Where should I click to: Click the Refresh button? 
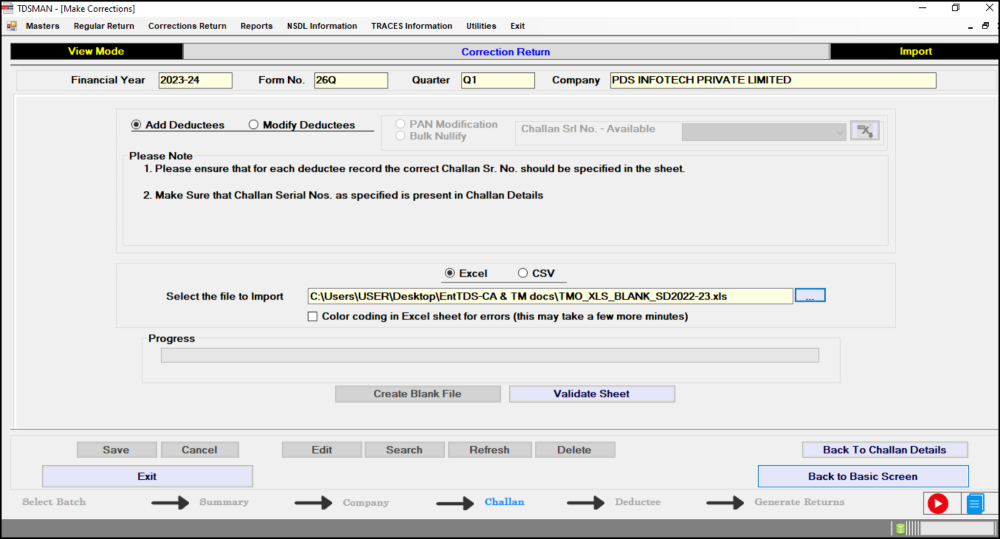click(490, 450)
